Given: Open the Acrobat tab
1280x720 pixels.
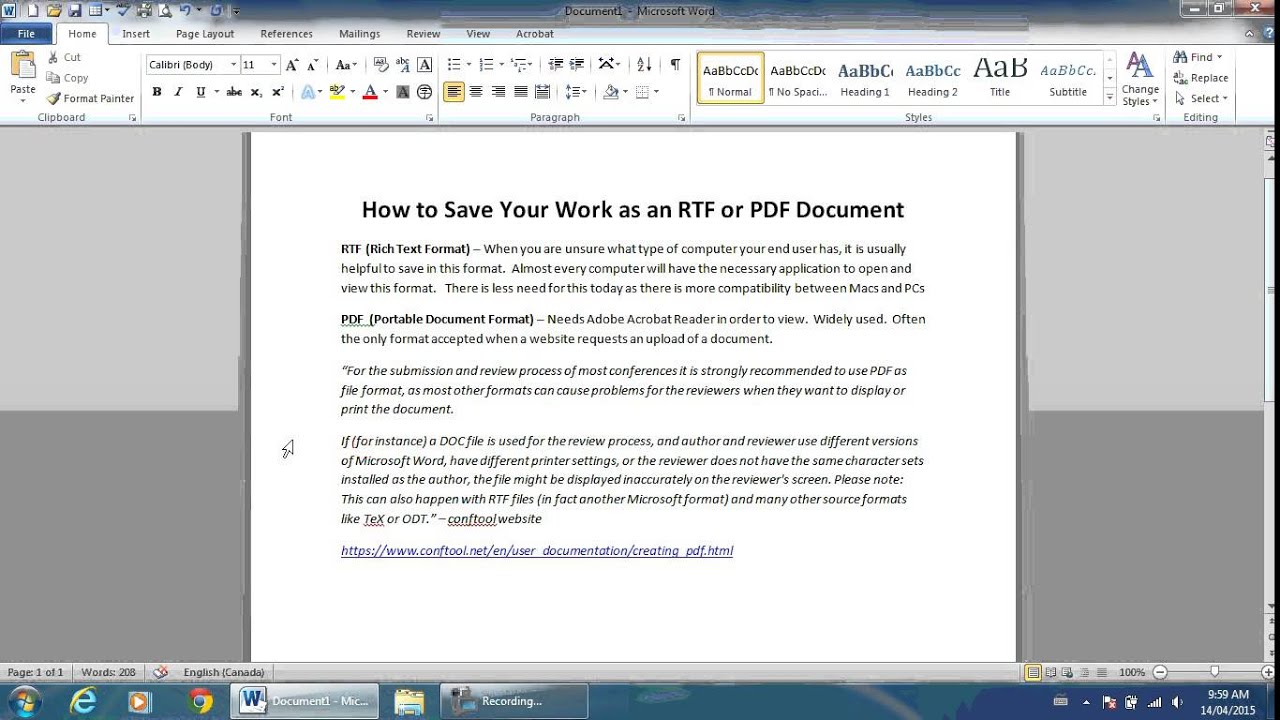Looking at the screenshot, I should click(x=535, y=33).
